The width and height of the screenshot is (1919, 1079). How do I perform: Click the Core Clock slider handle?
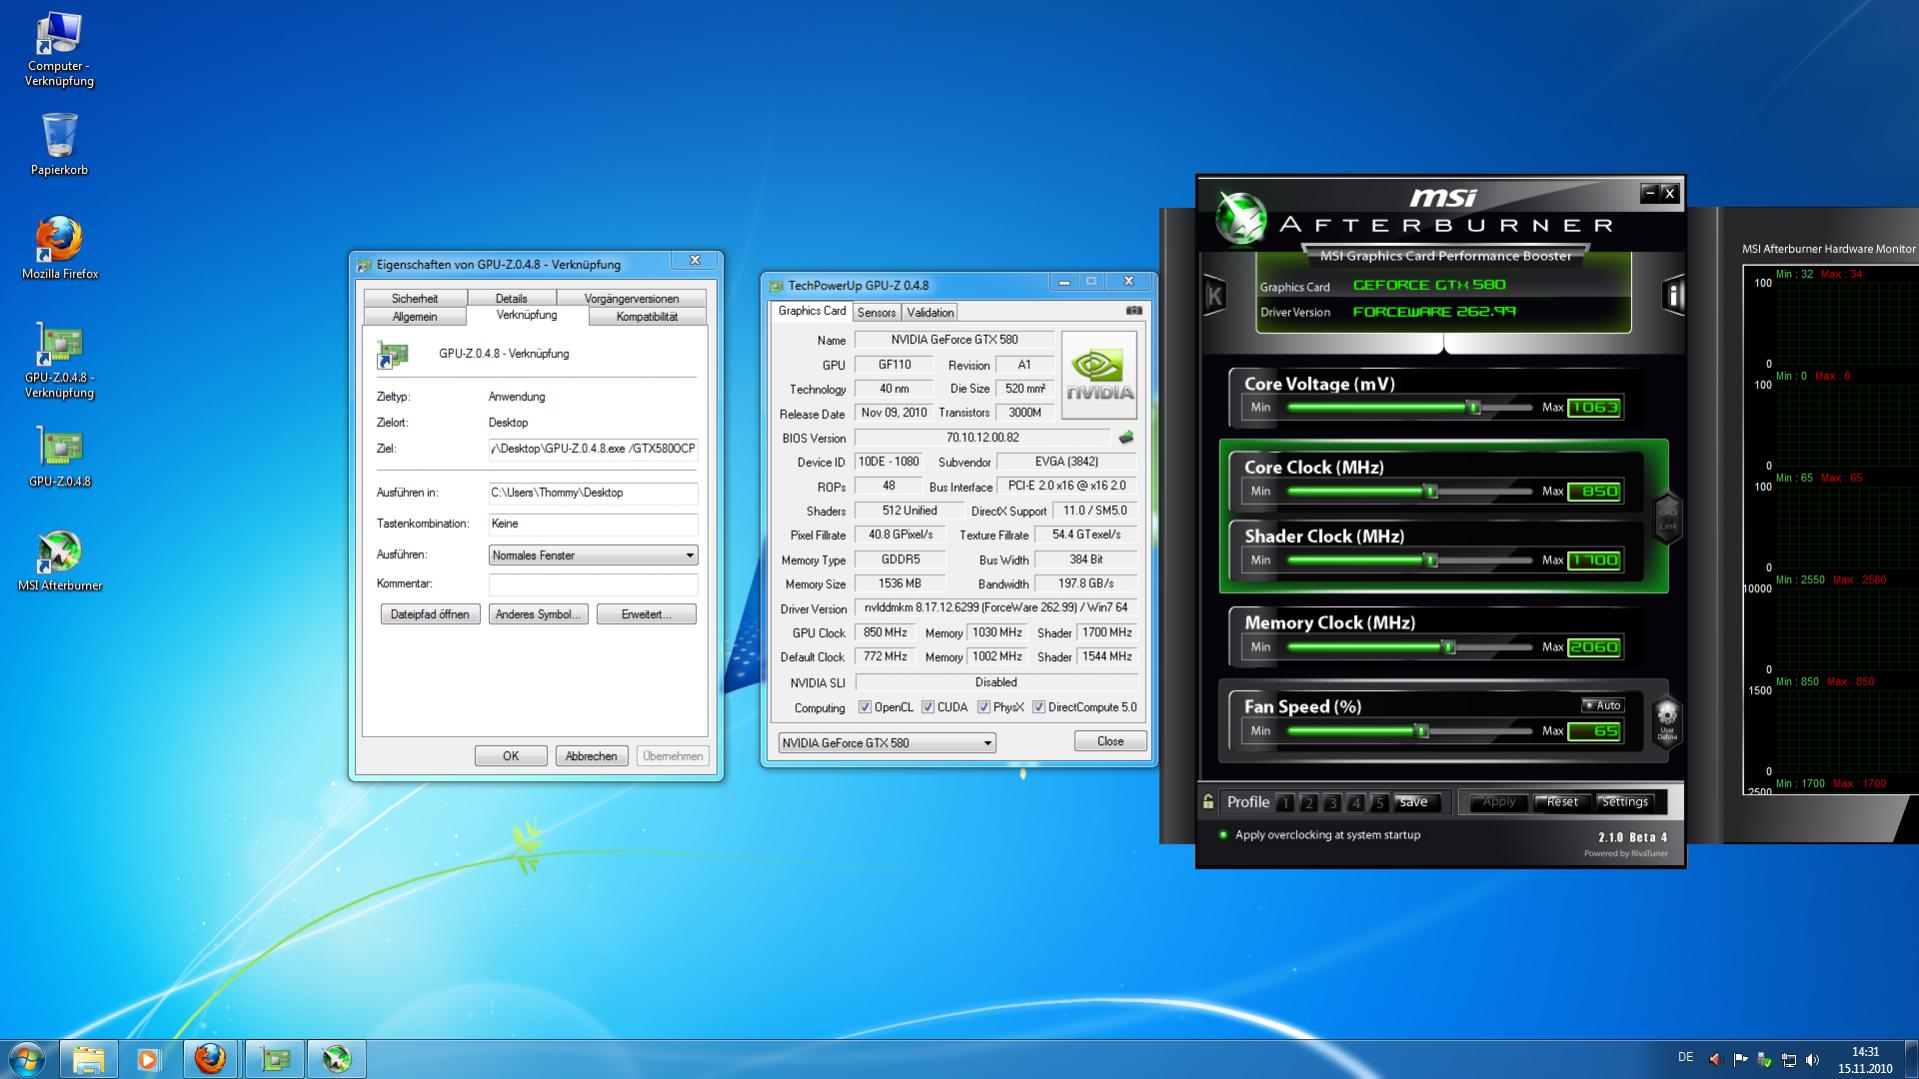(1431, 492)
